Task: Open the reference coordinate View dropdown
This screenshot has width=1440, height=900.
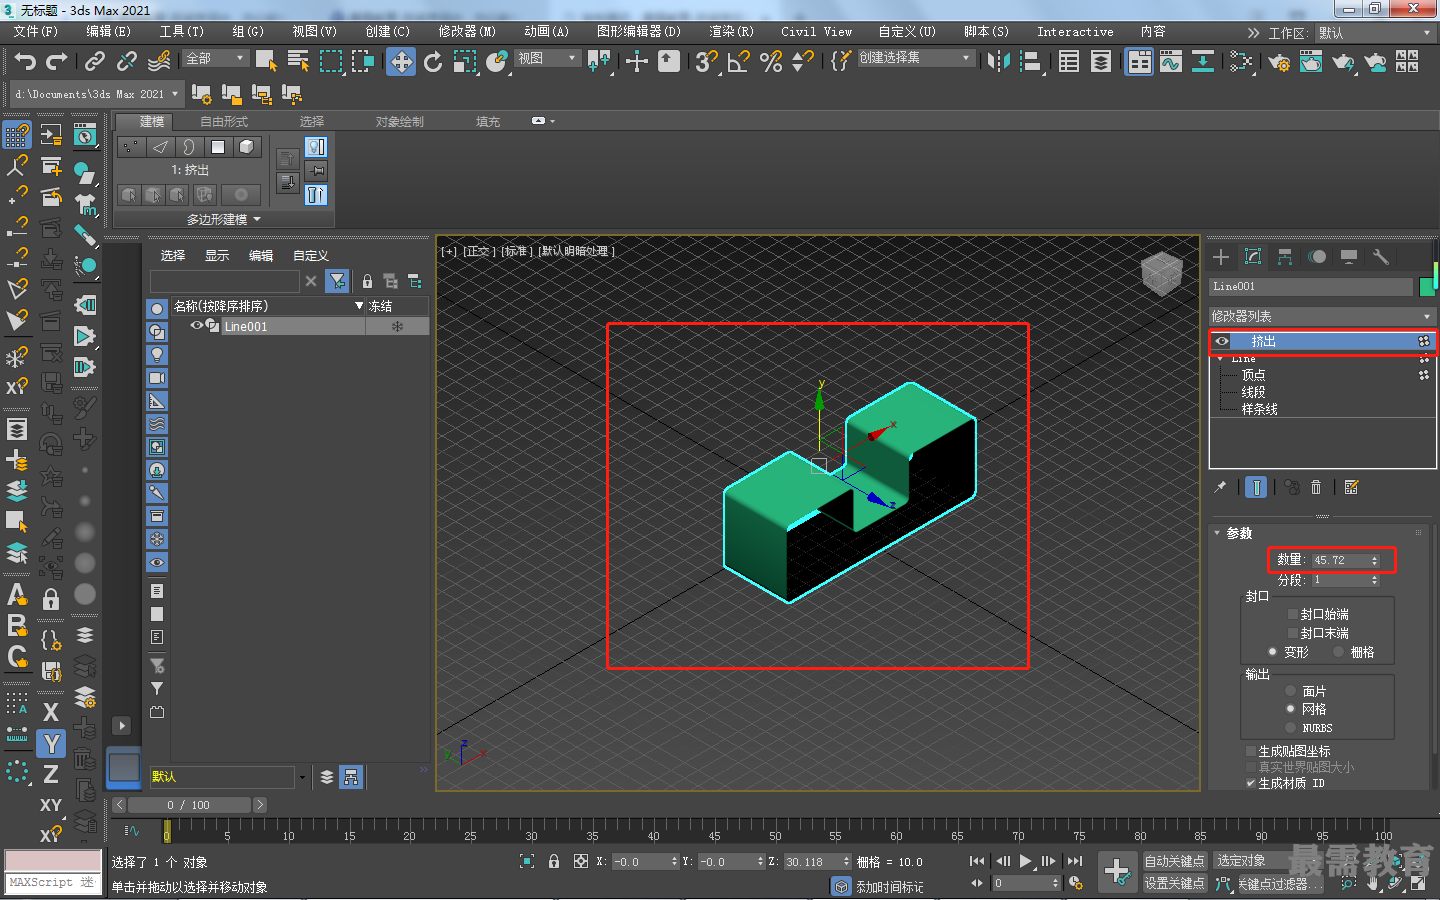Action: pyautogui.click(x=548, y=59)
